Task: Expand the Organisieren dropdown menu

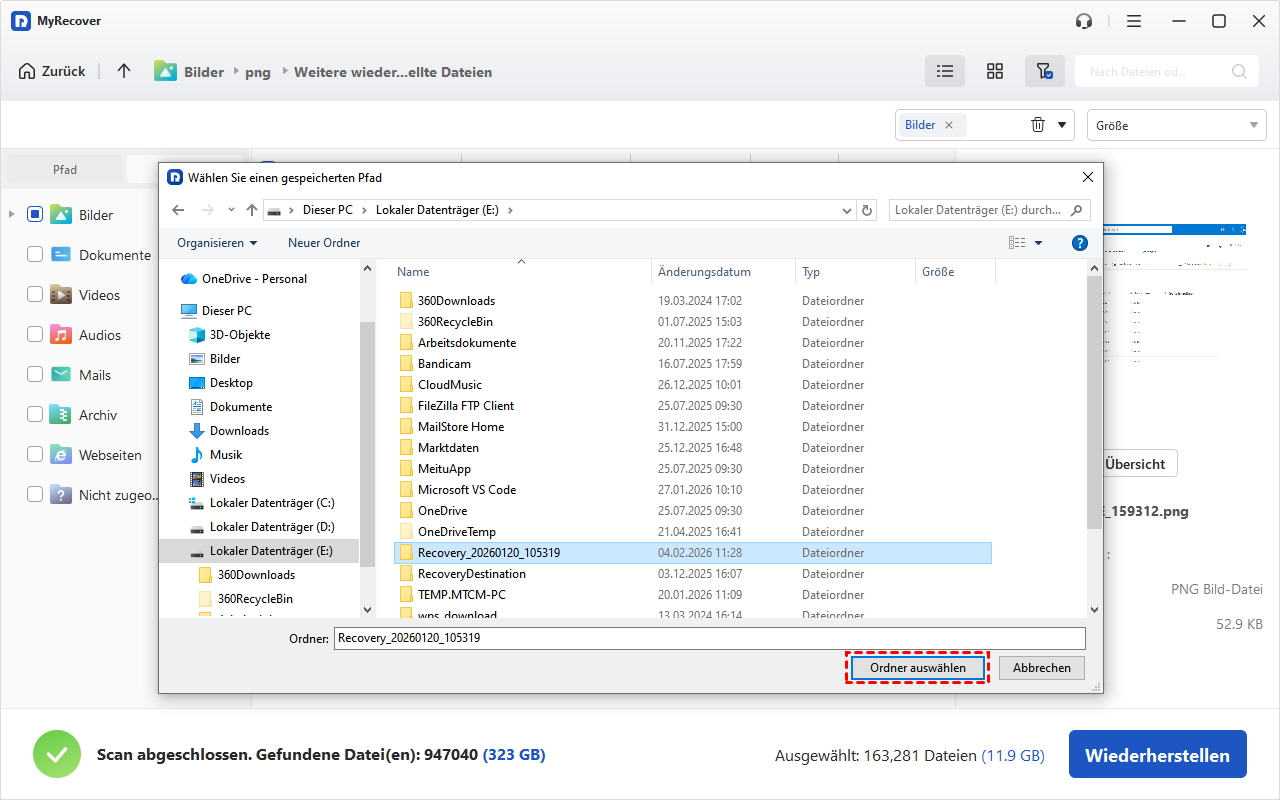Action: tap(217, 243)
